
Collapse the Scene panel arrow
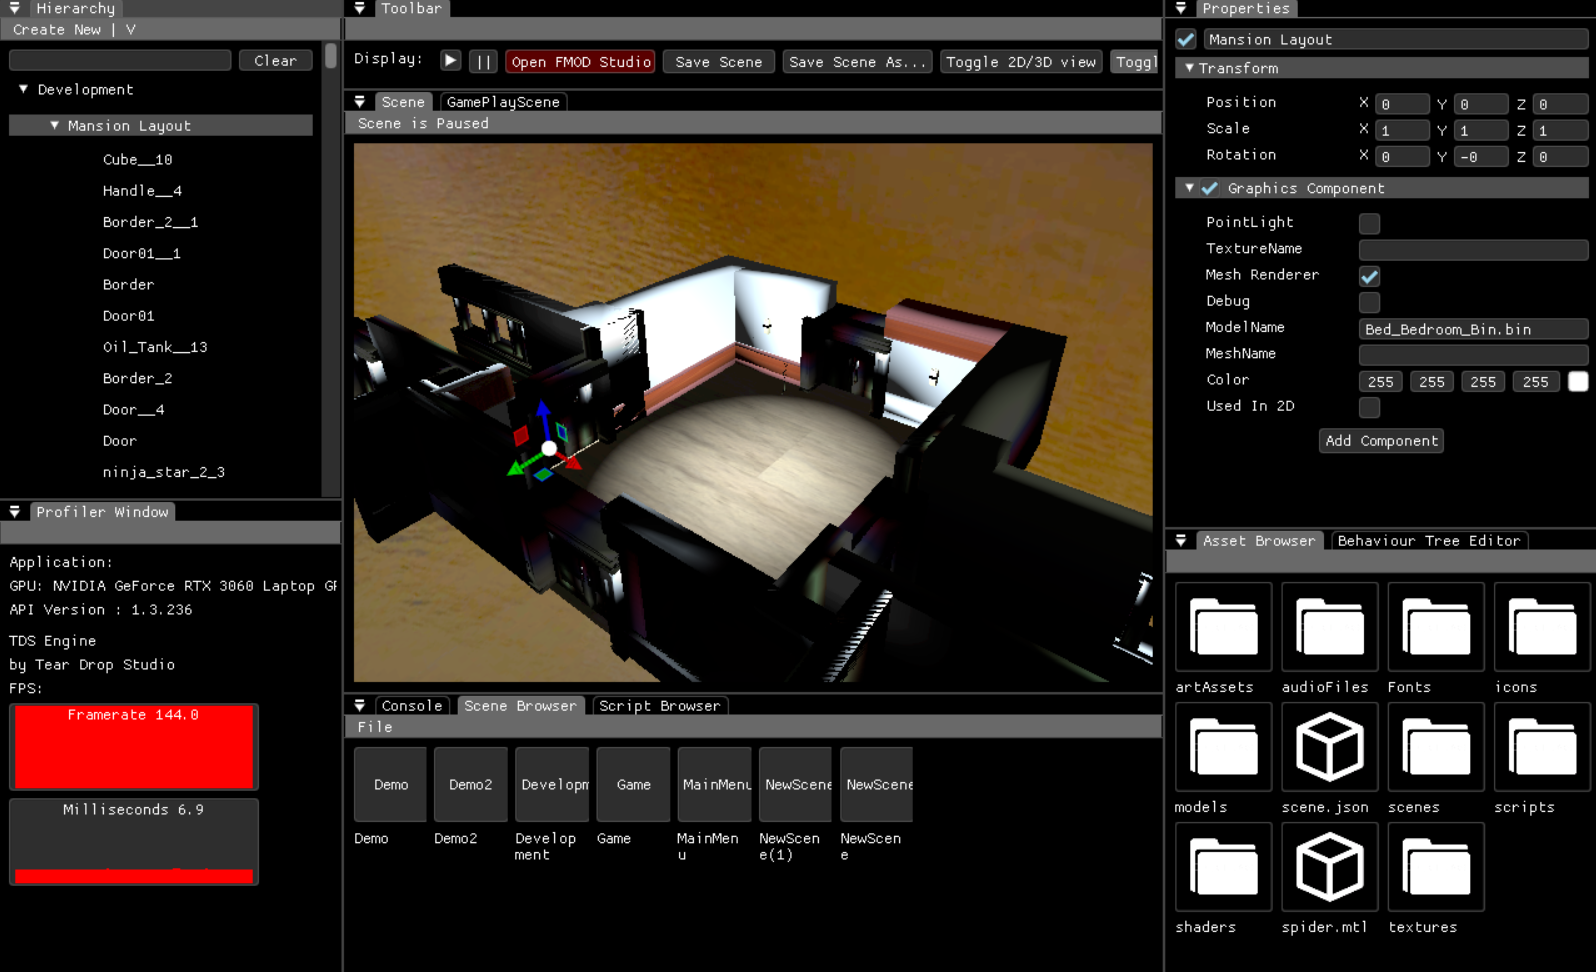click(x=360, y=101)
